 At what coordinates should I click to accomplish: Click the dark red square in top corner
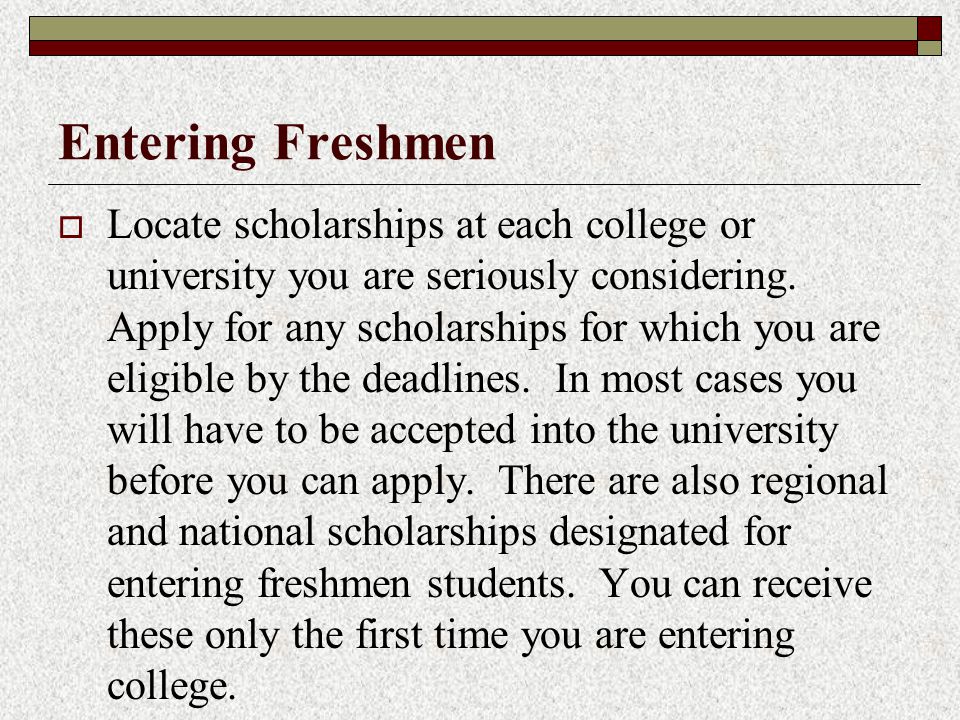[929, 28]
